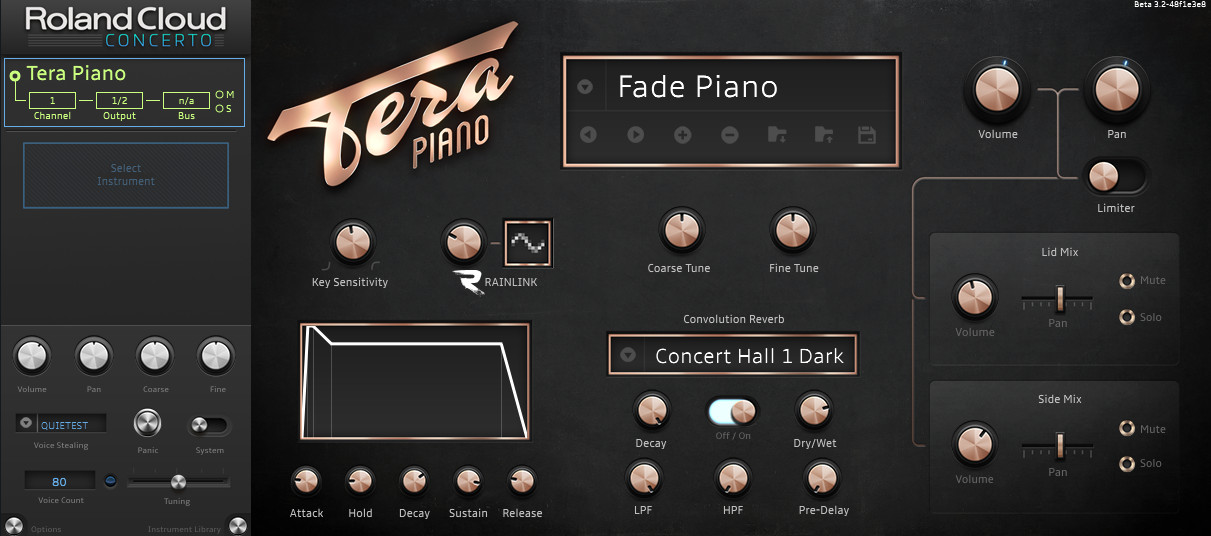This screenshot has height=536, width=1211.
Task: Click the envelope Hold knob
Action: pos(360,482)
